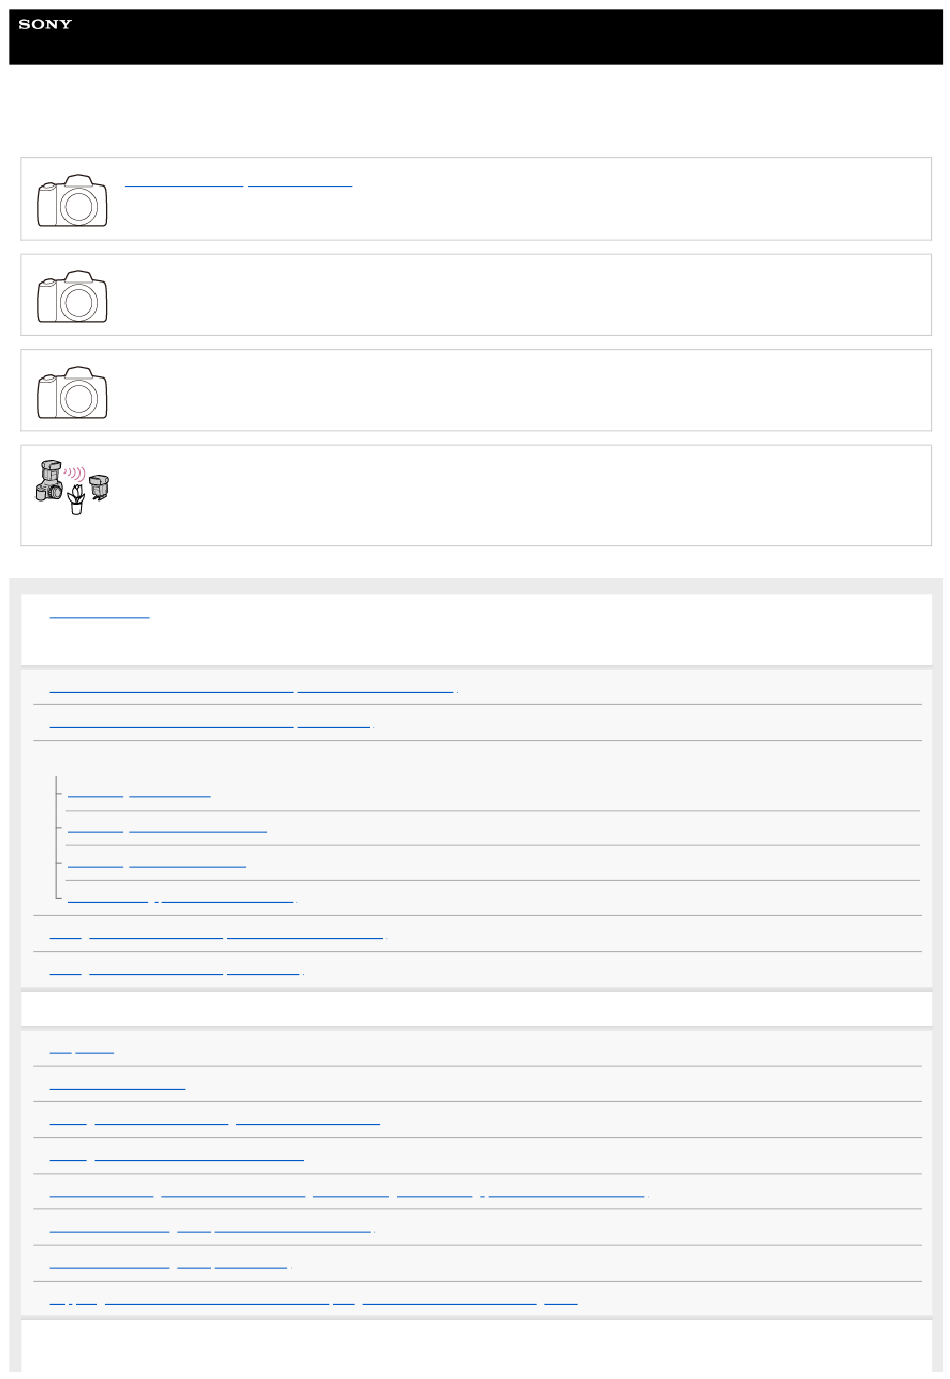Open first long link below the white box

[252, 689]
